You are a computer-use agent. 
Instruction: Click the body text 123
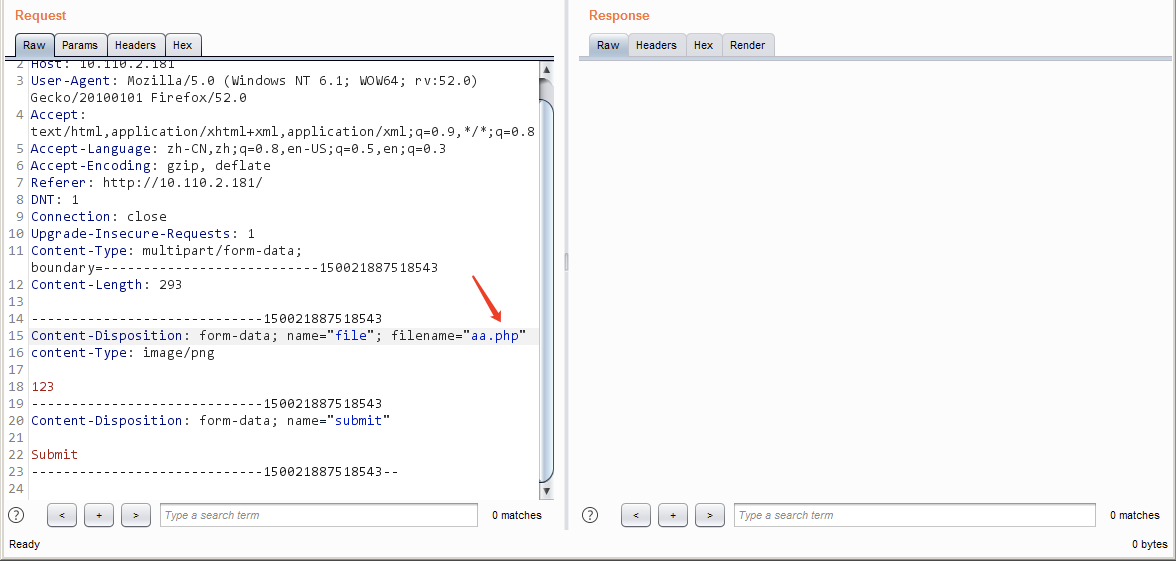(x=43, y=386)
